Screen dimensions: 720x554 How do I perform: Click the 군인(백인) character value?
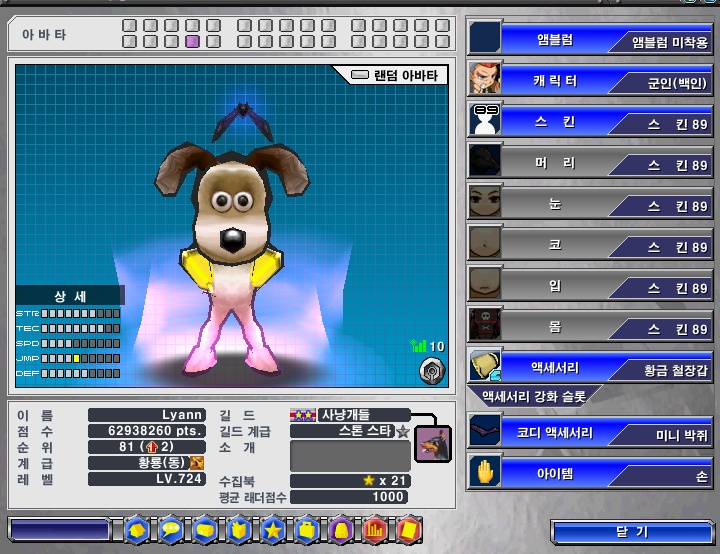click(x=677, y=84)
